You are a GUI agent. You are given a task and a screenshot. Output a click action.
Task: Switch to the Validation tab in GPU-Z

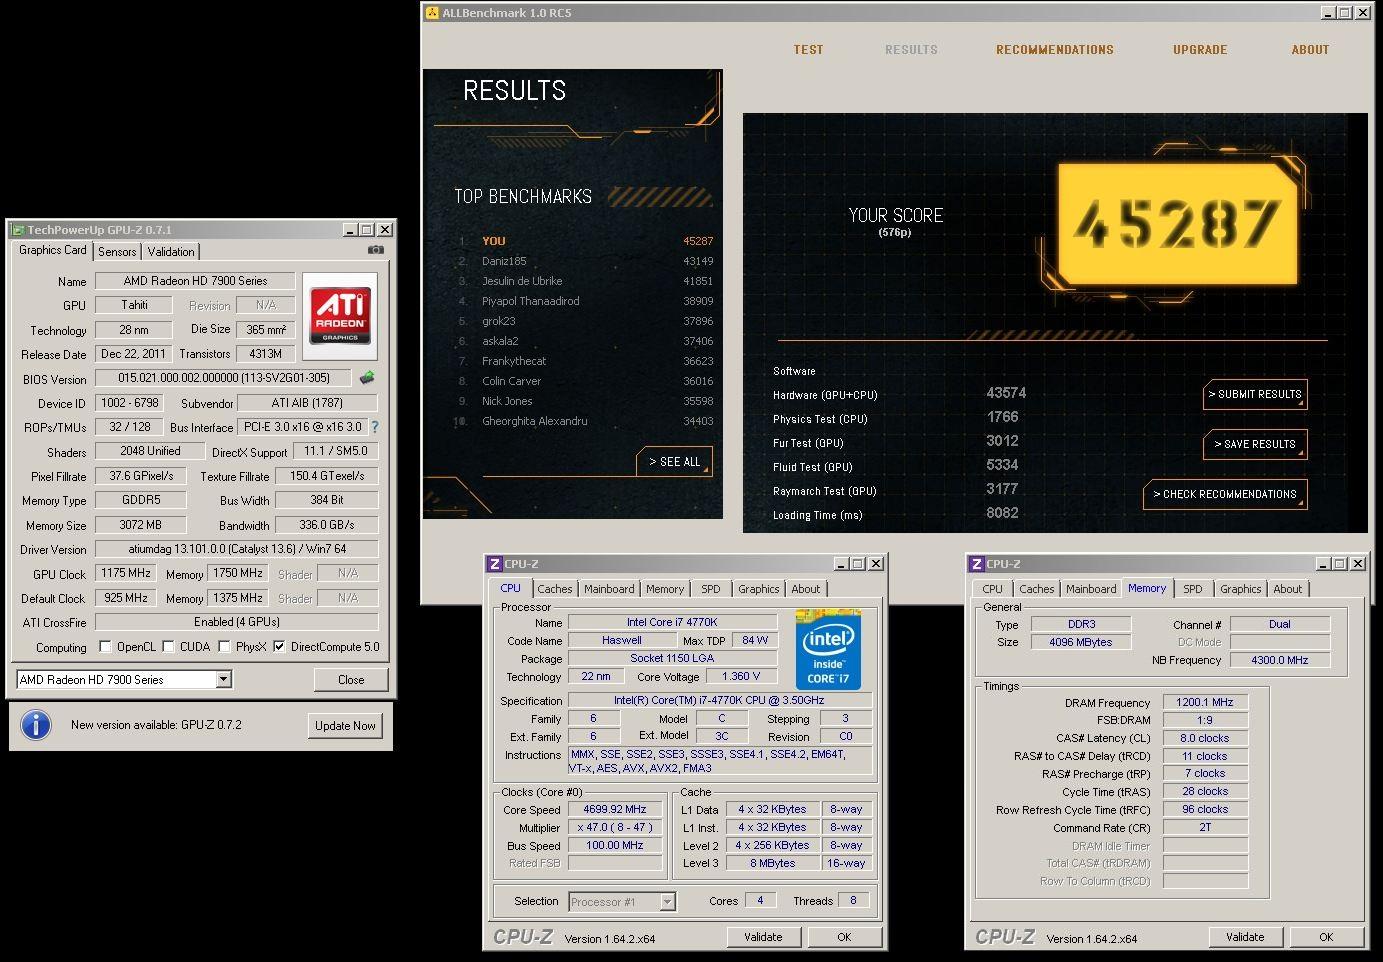point(171,252)
